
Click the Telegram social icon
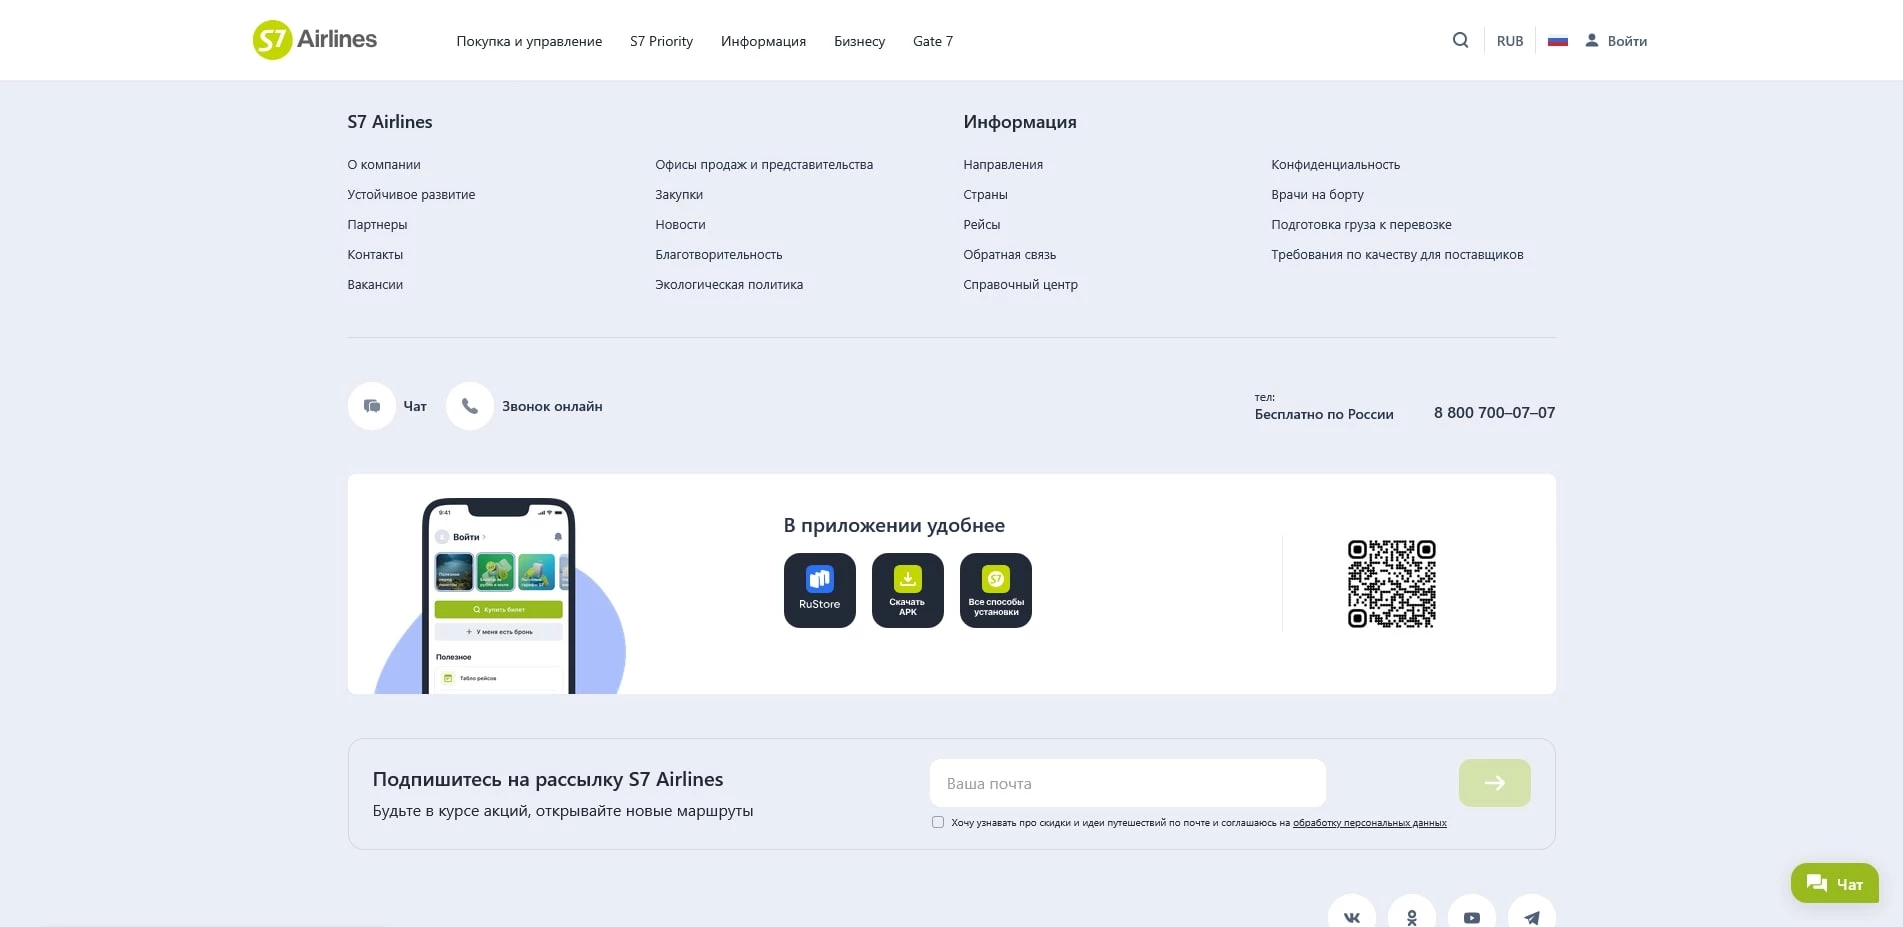tap(1531, 916)
